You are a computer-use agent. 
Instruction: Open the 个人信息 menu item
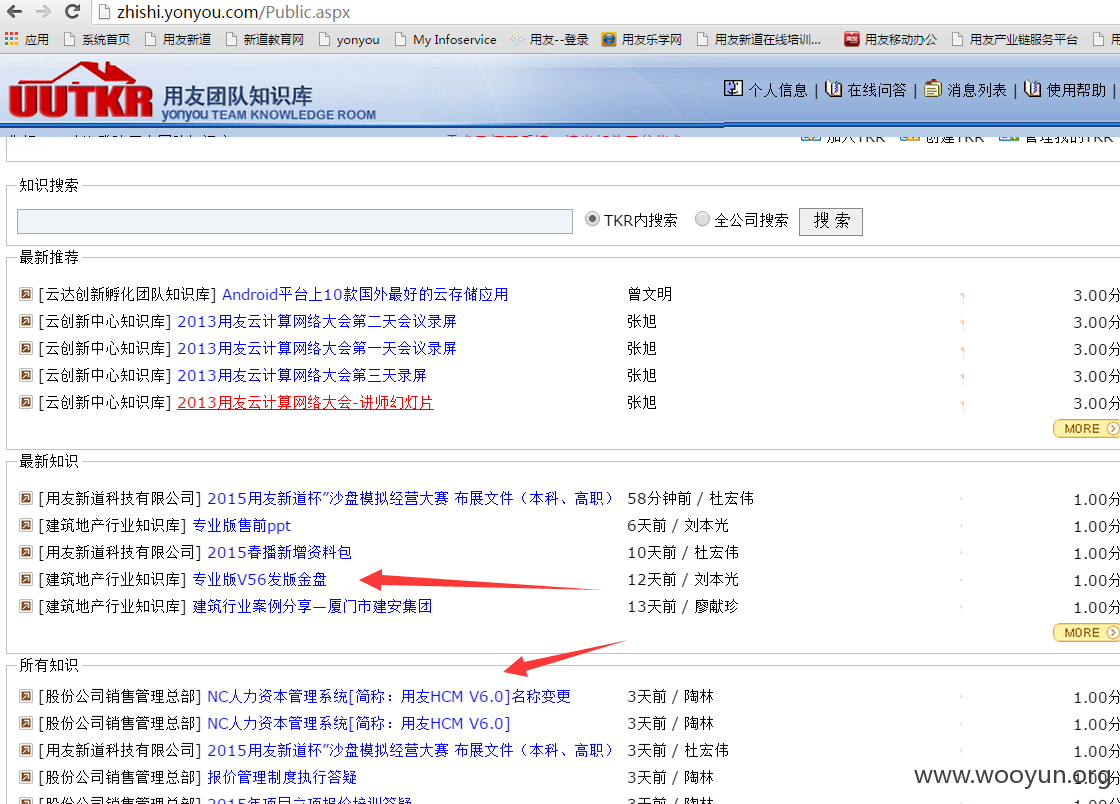tap(765, 89)
